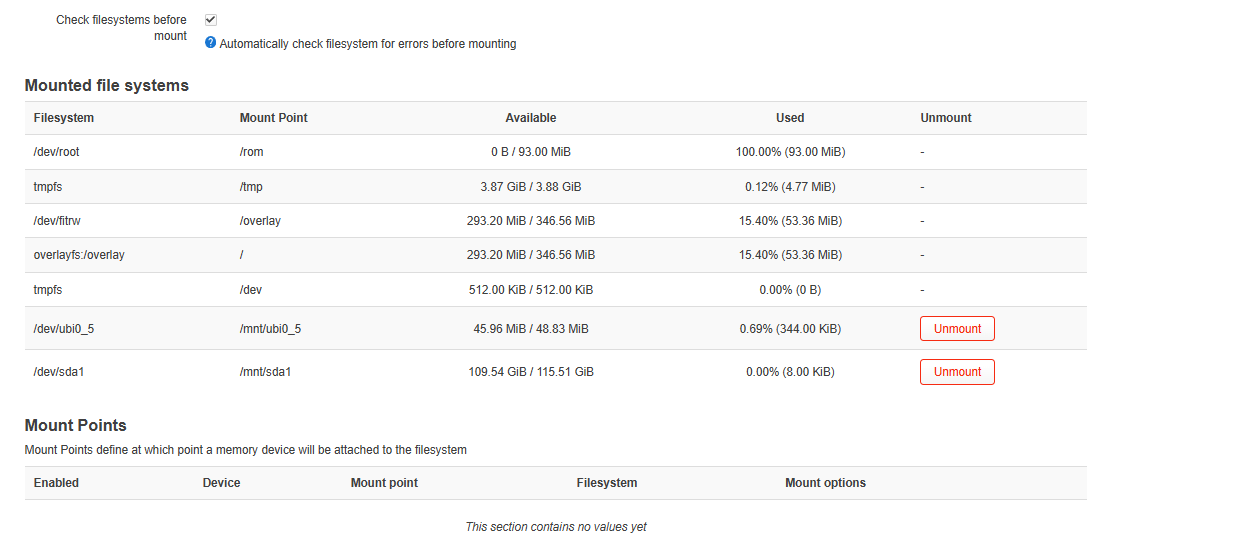
Task: Unmount the /dev/ubi0_5 filesystem
Action: click(957, 328)
